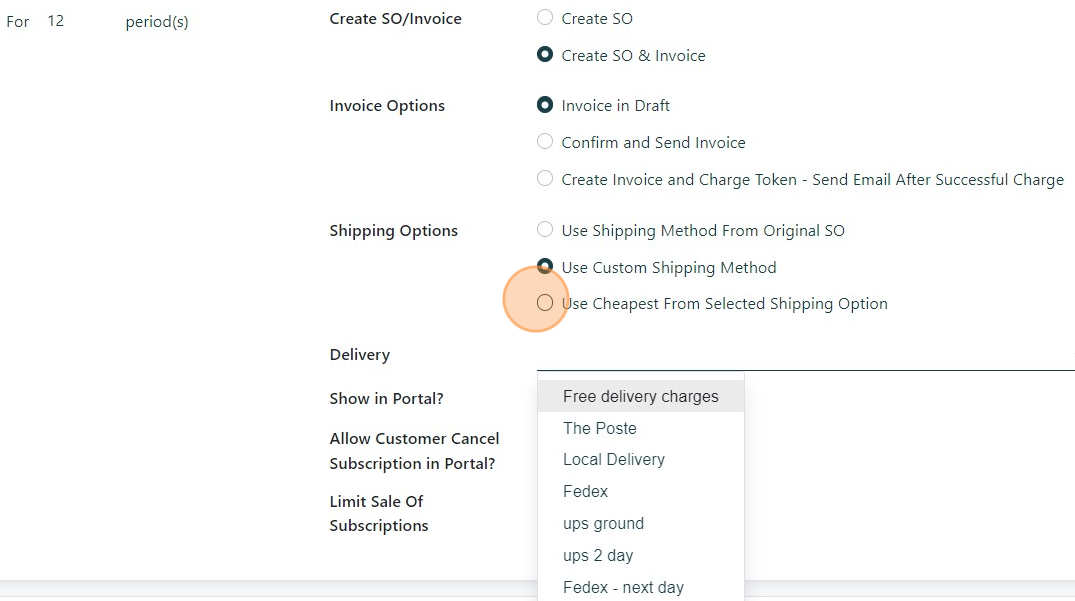Select Local Delivery from dropdown
The width and height of the screenshot is (1075, 601).
pos(614,460)
